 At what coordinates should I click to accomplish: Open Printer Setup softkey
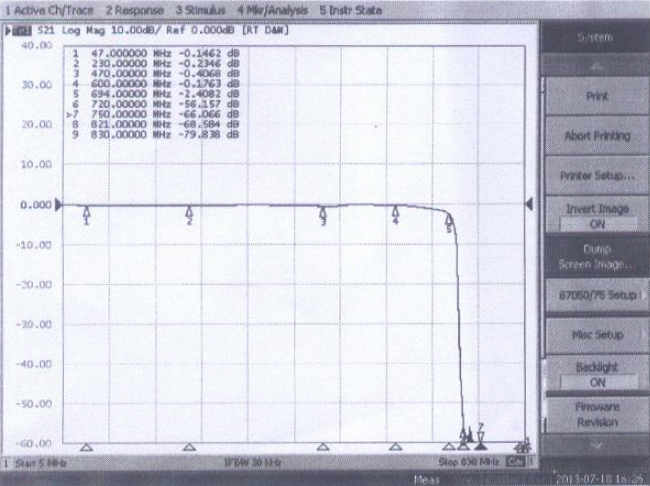click(x=597, y=175)
